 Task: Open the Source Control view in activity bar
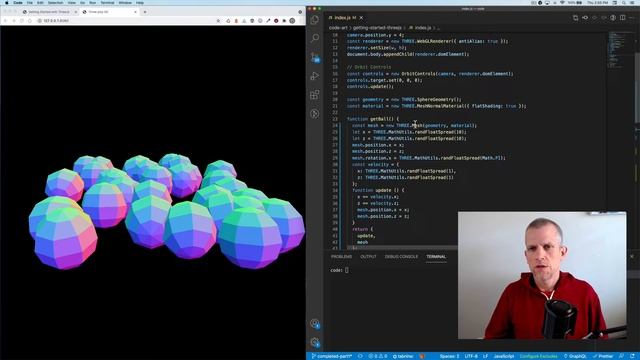[x=315, y=57]
